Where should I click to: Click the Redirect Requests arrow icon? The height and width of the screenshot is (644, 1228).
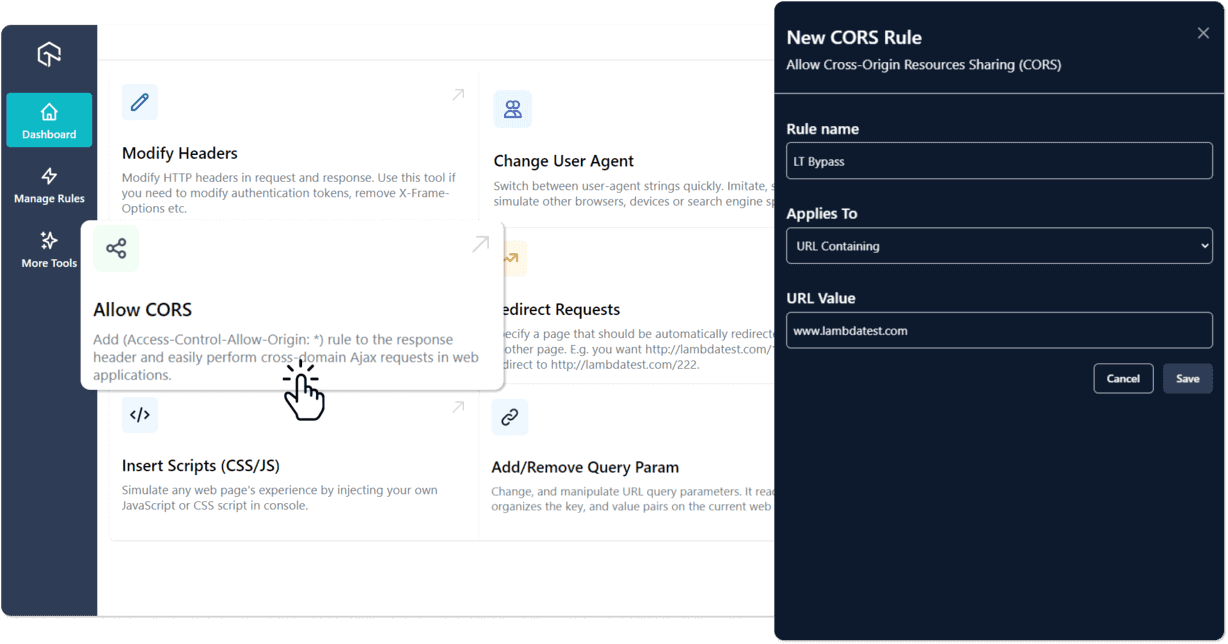pos(510,258)
